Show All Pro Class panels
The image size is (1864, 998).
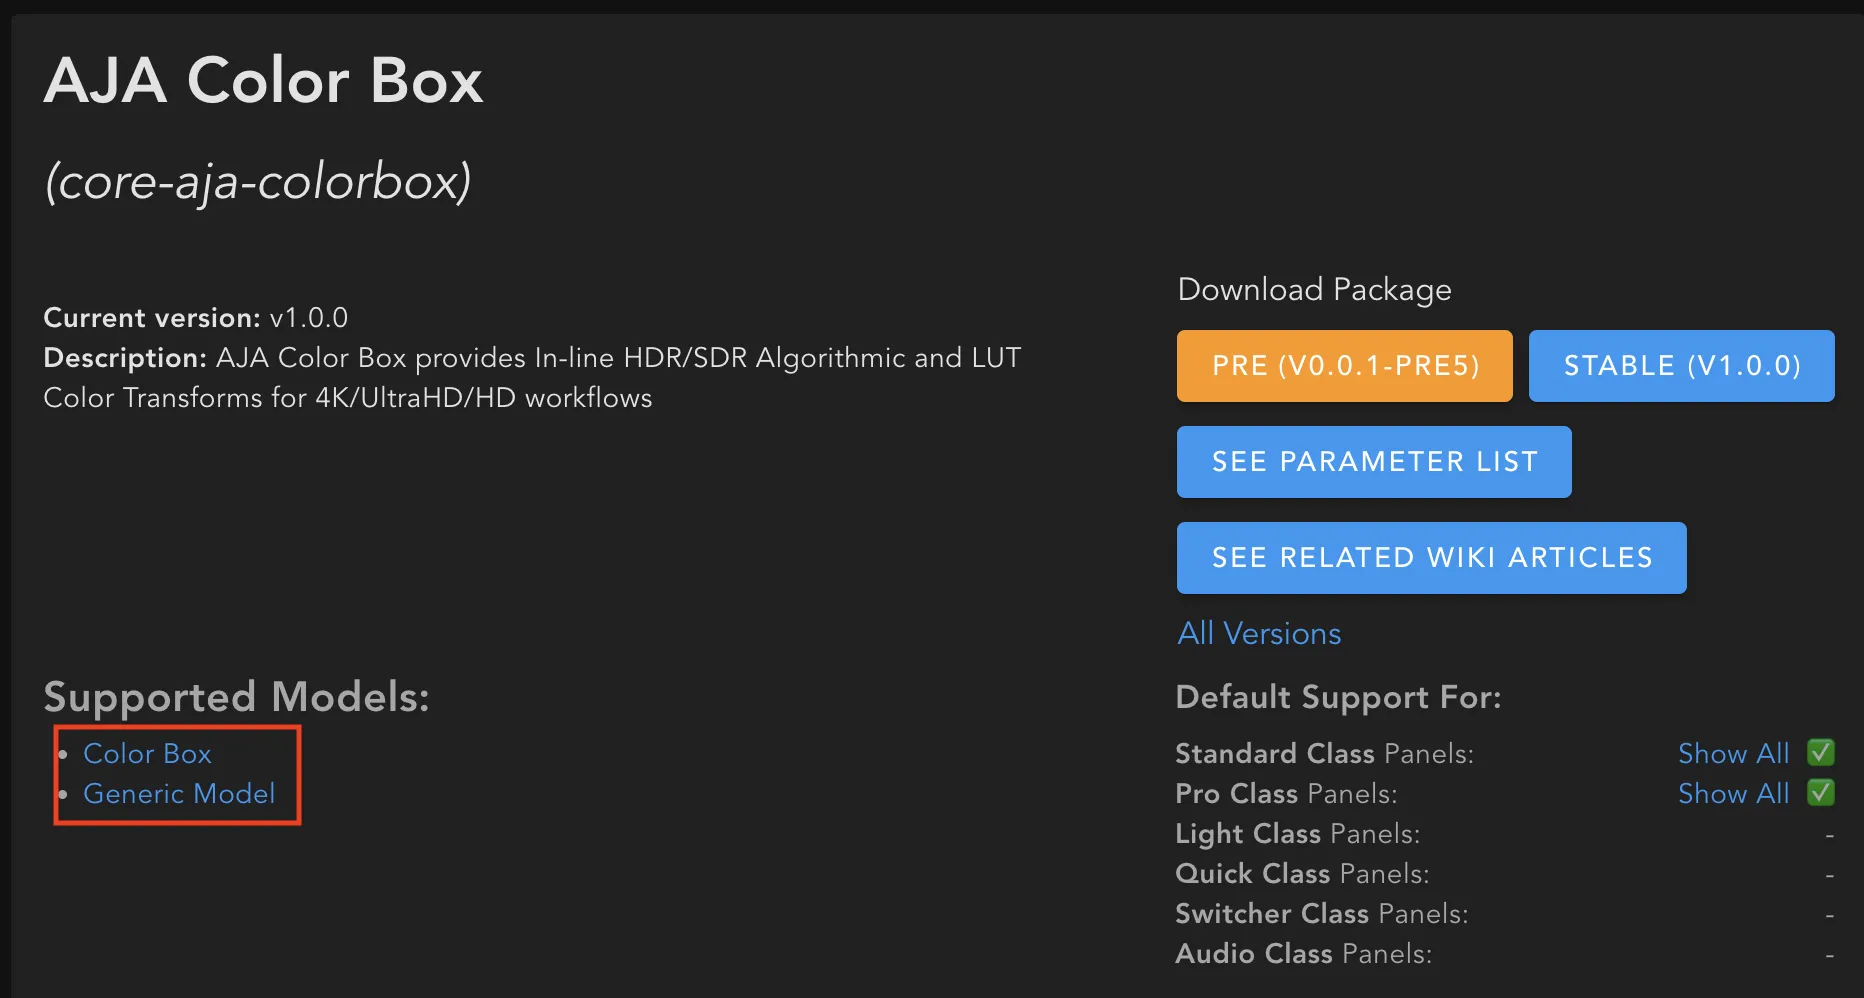(1733, 793)
